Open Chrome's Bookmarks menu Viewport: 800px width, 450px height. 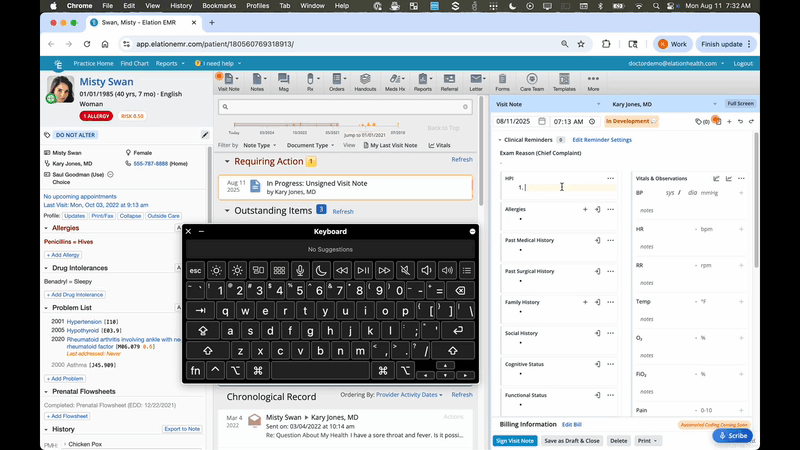pos(219,6)
